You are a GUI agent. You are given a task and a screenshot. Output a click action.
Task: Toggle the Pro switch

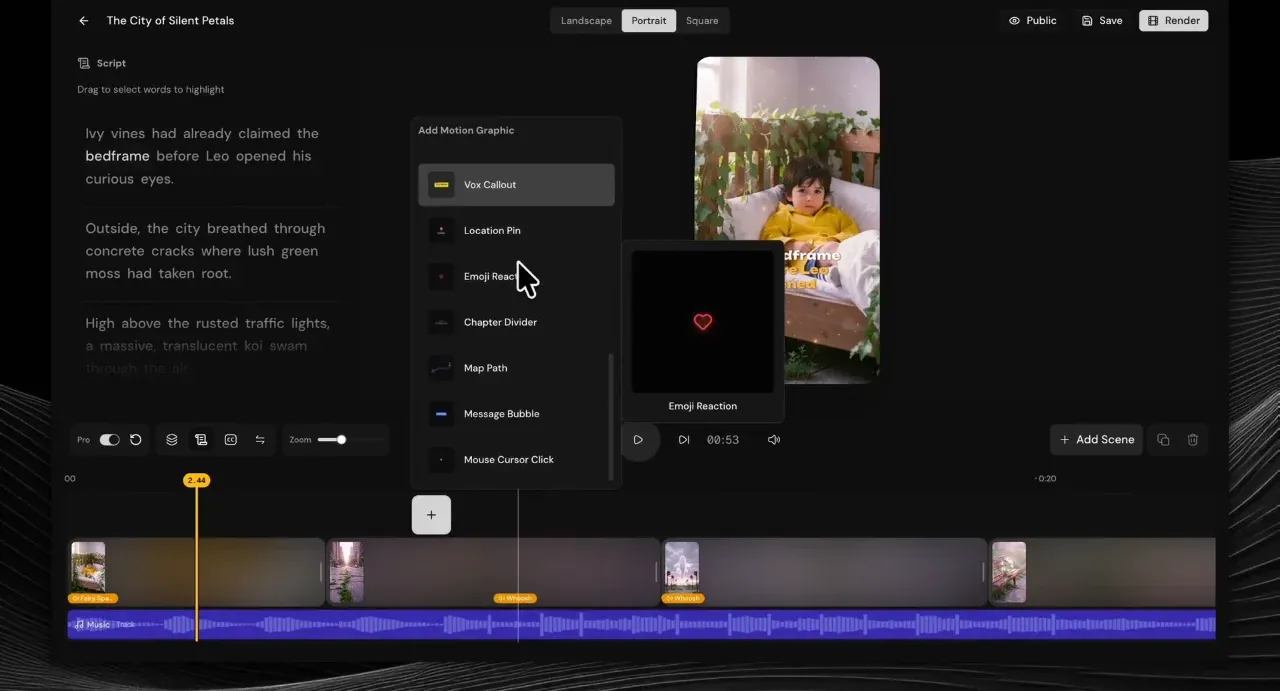point(109,439)
